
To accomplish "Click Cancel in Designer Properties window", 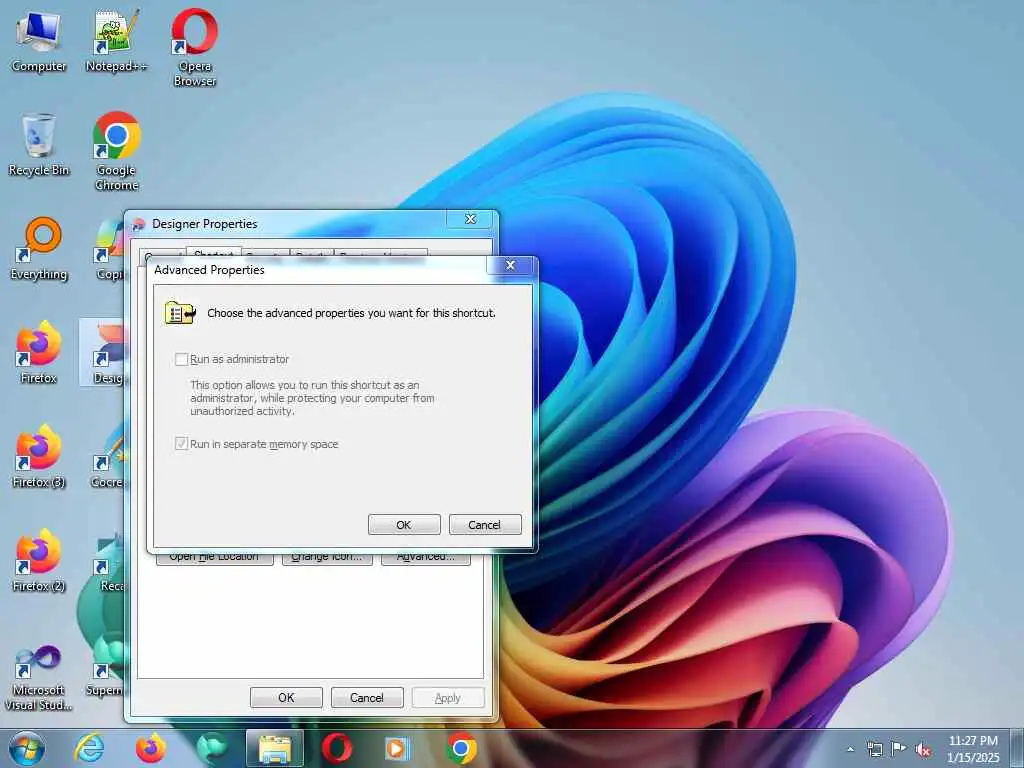I will (x=367, y=697).
